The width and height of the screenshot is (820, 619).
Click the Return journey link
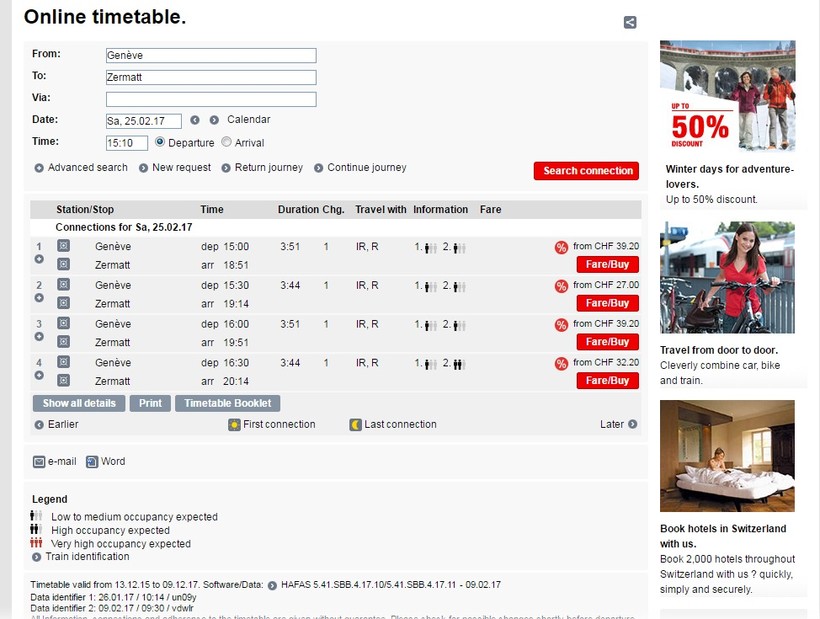pyautogui.click(x=263, y=168)
